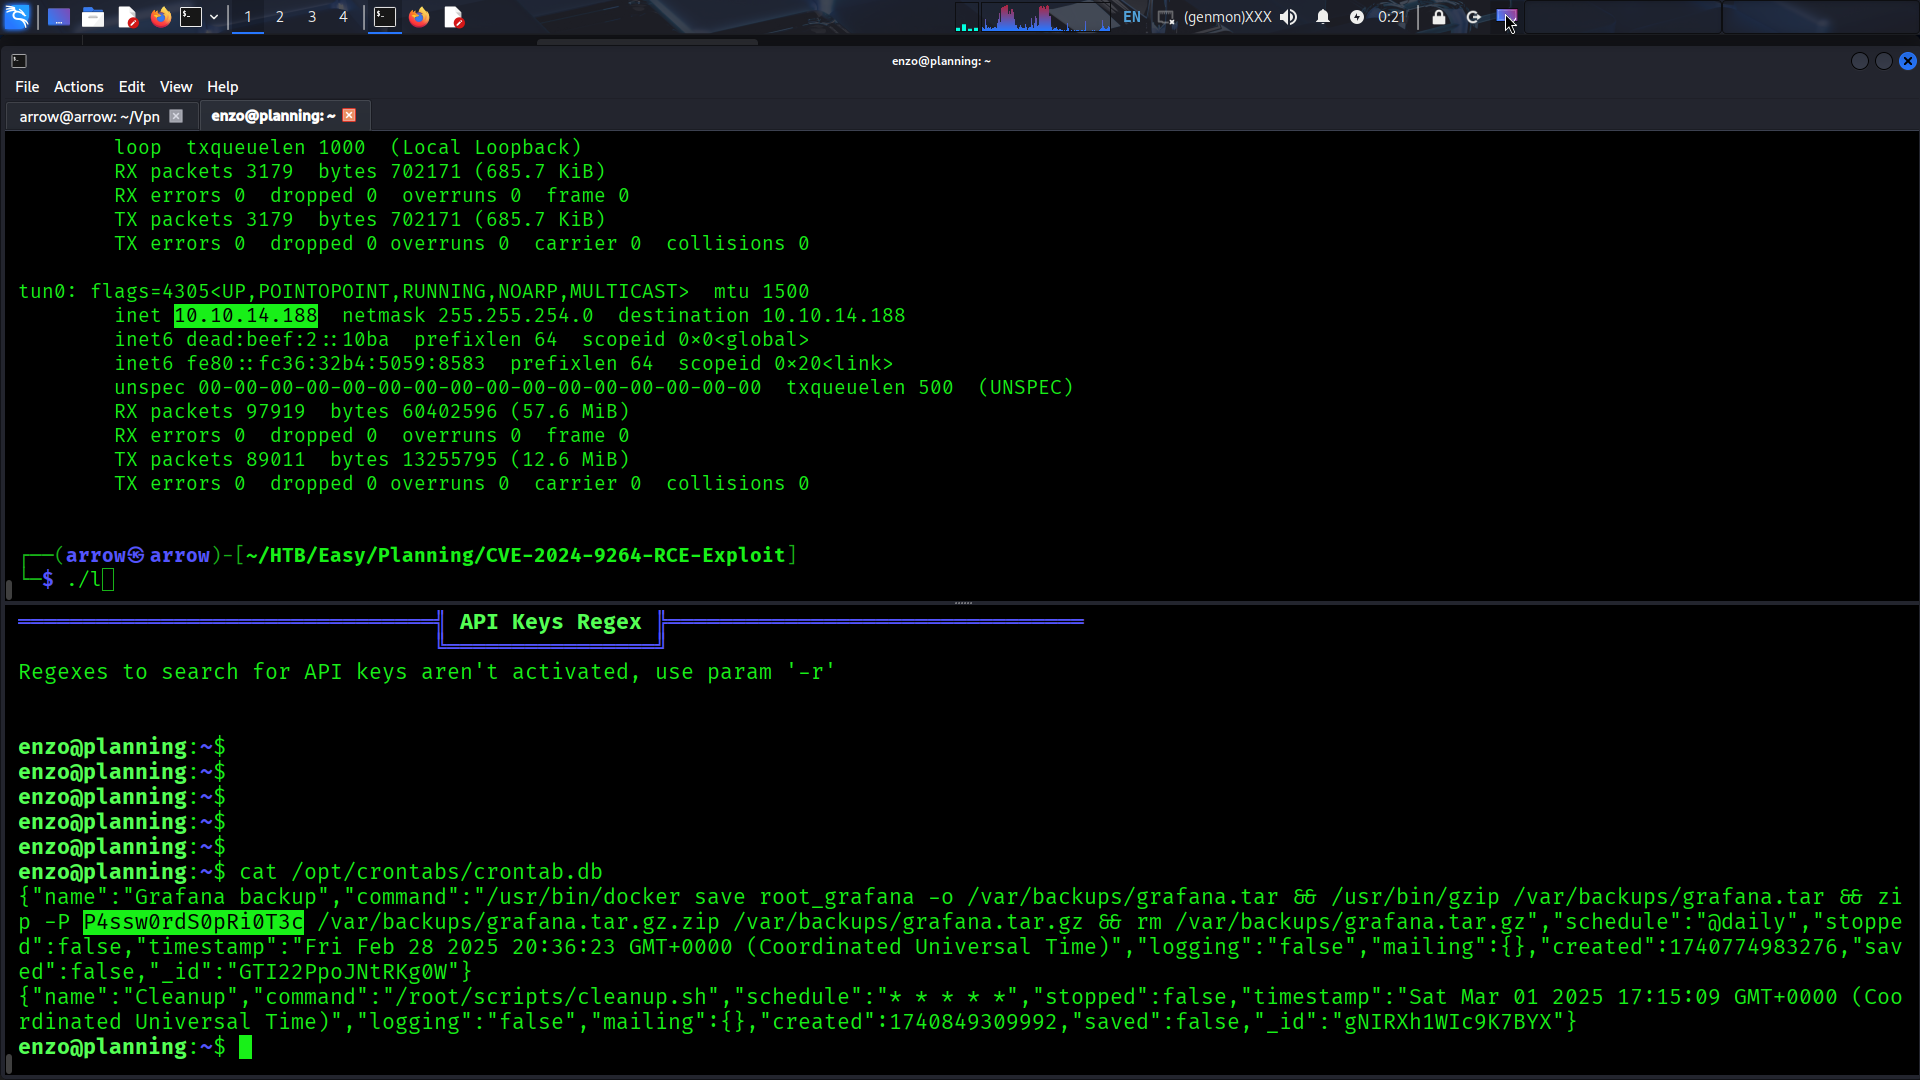Toggle the EN keyboard layout indicator

(x=1131, y=17)
